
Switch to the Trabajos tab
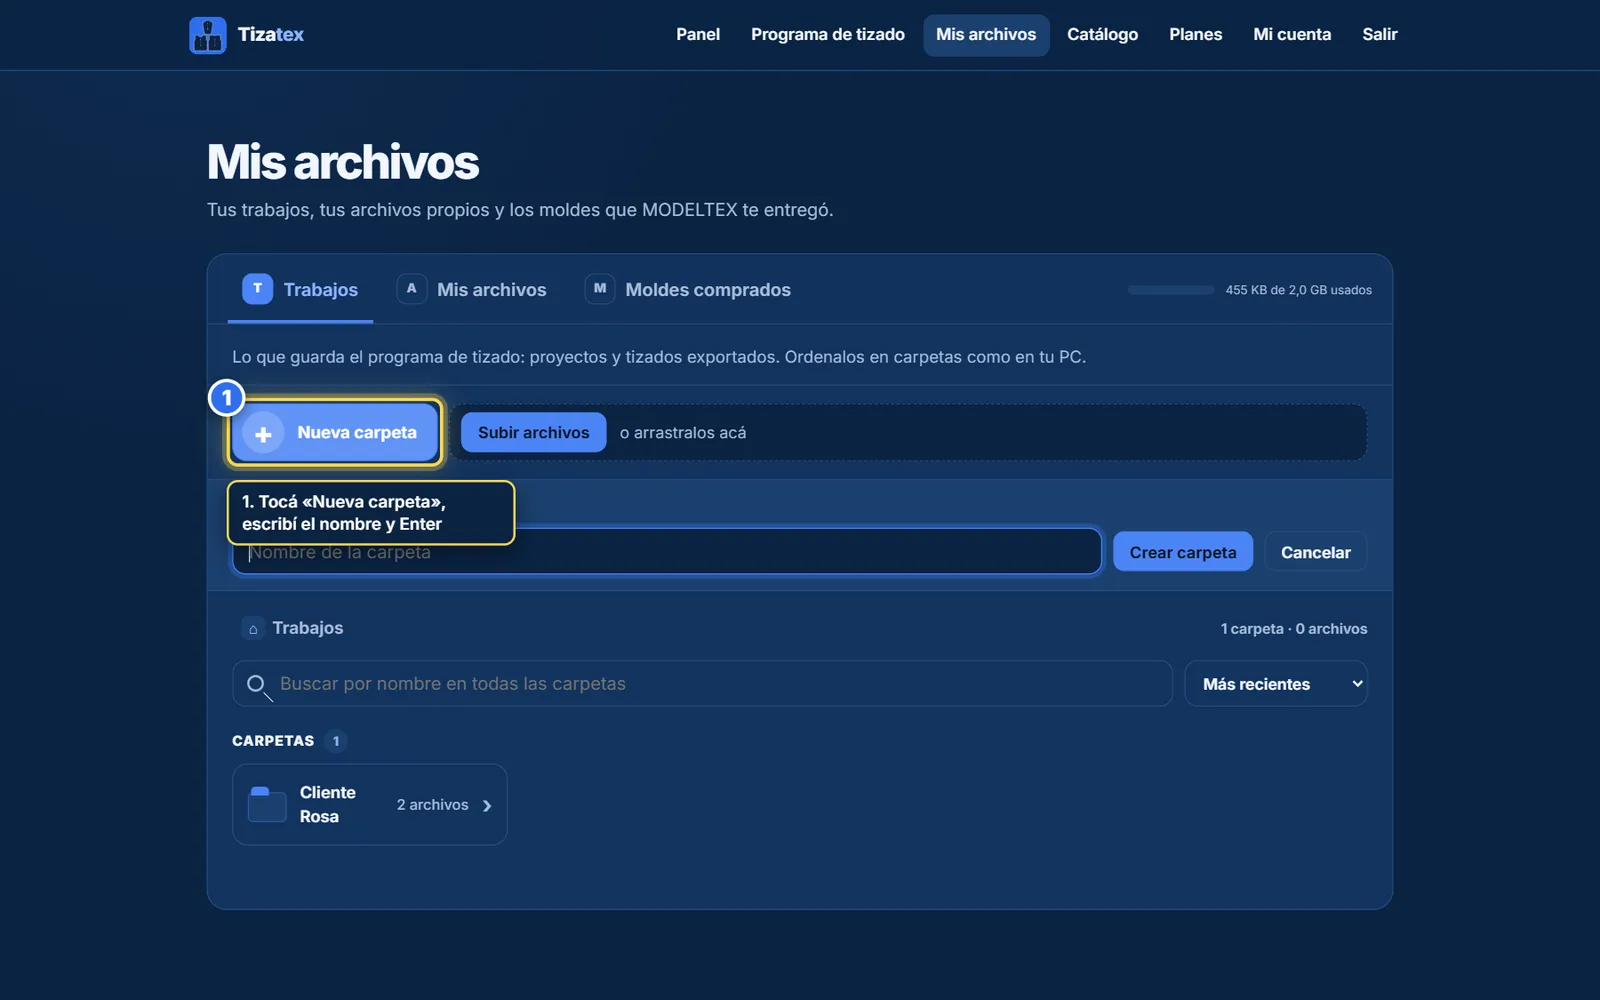(x=300, y=290)
